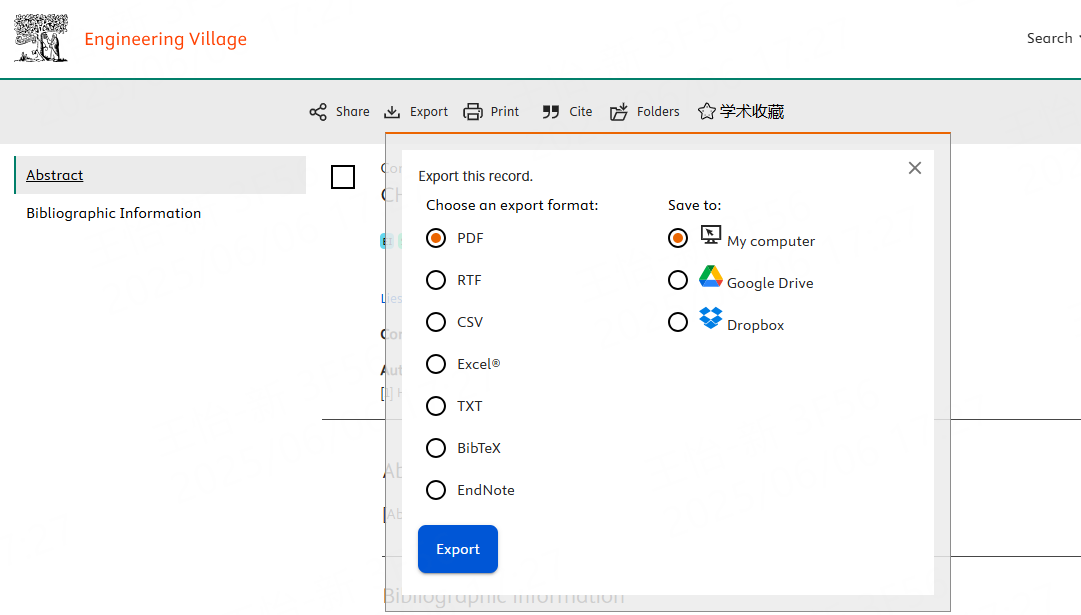This screenshot has height=615, width=1081.
Task: Choose Google Drive as save location
Action: (x=678, y=280)
